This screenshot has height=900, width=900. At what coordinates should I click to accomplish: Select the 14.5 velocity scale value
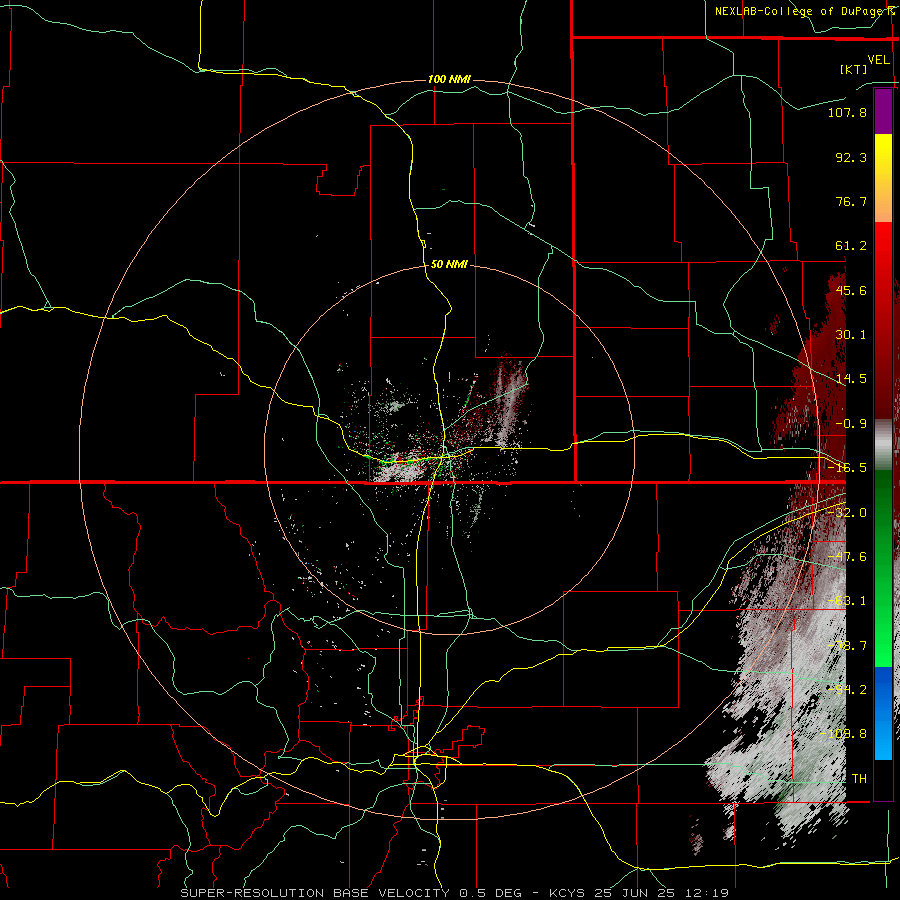pos(851,379)
